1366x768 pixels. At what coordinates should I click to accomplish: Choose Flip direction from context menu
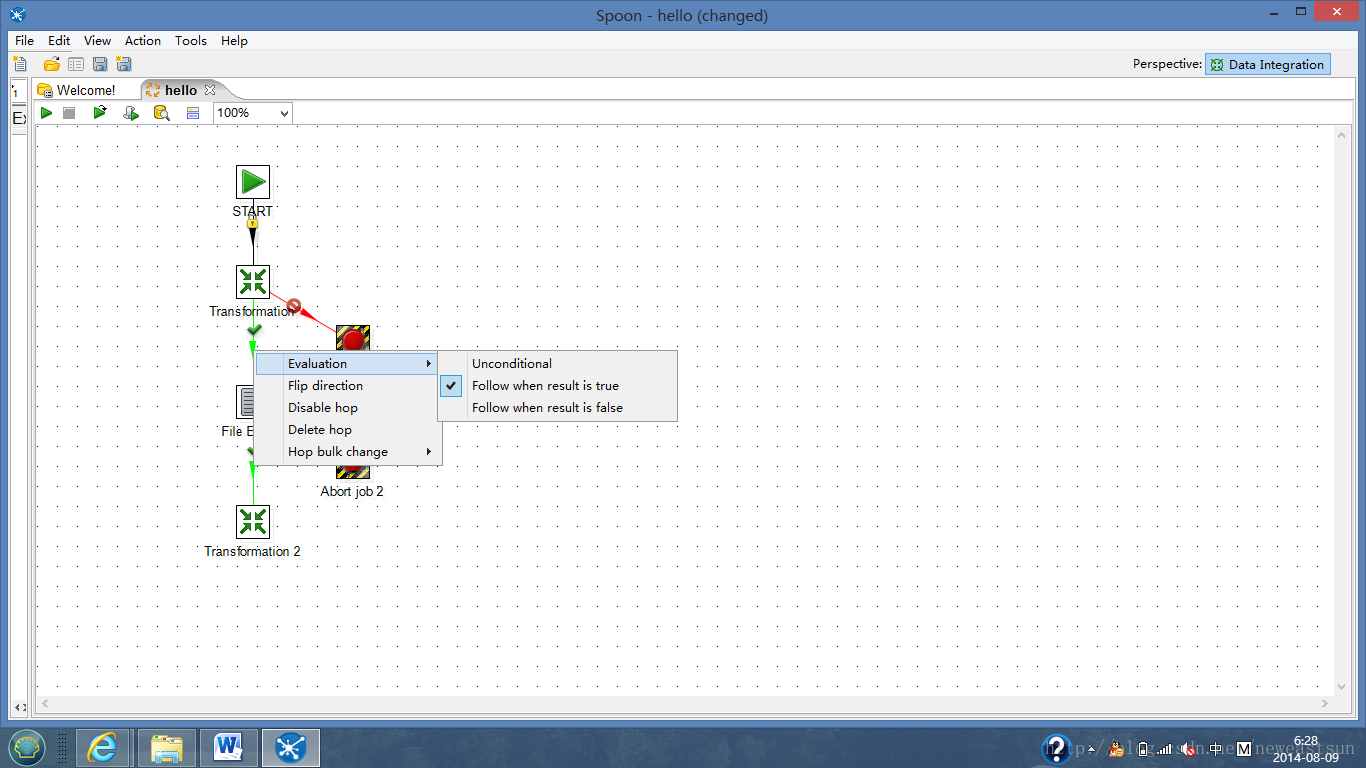(x=347, y=386)
